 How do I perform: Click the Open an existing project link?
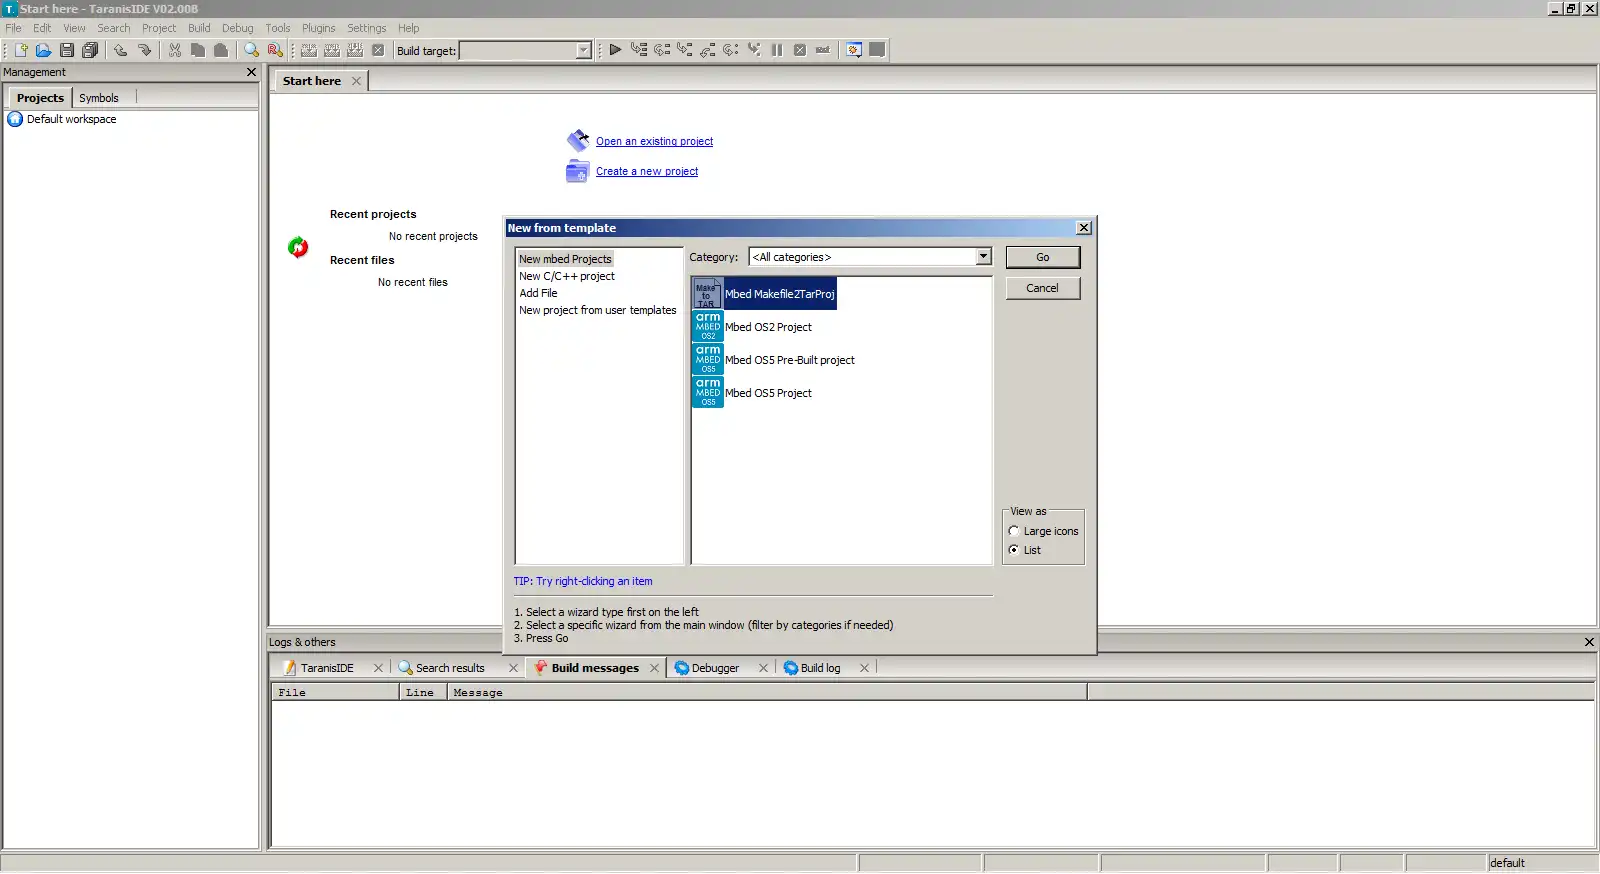[x=655, y=141]
